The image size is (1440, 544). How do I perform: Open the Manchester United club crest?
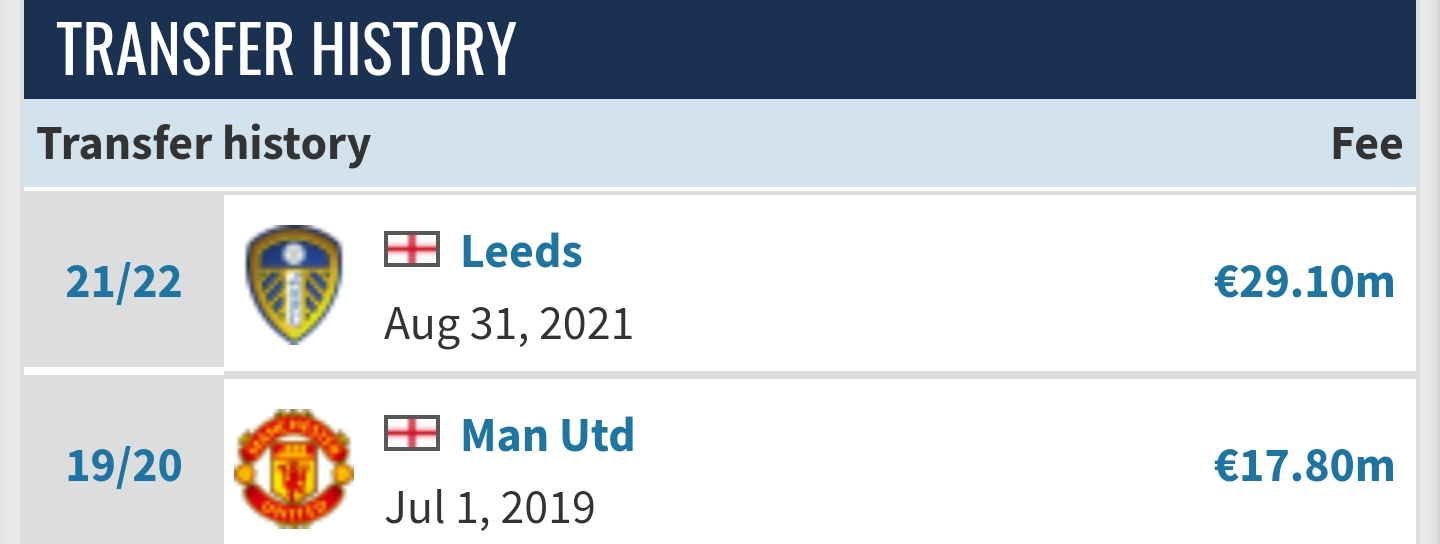293,469
